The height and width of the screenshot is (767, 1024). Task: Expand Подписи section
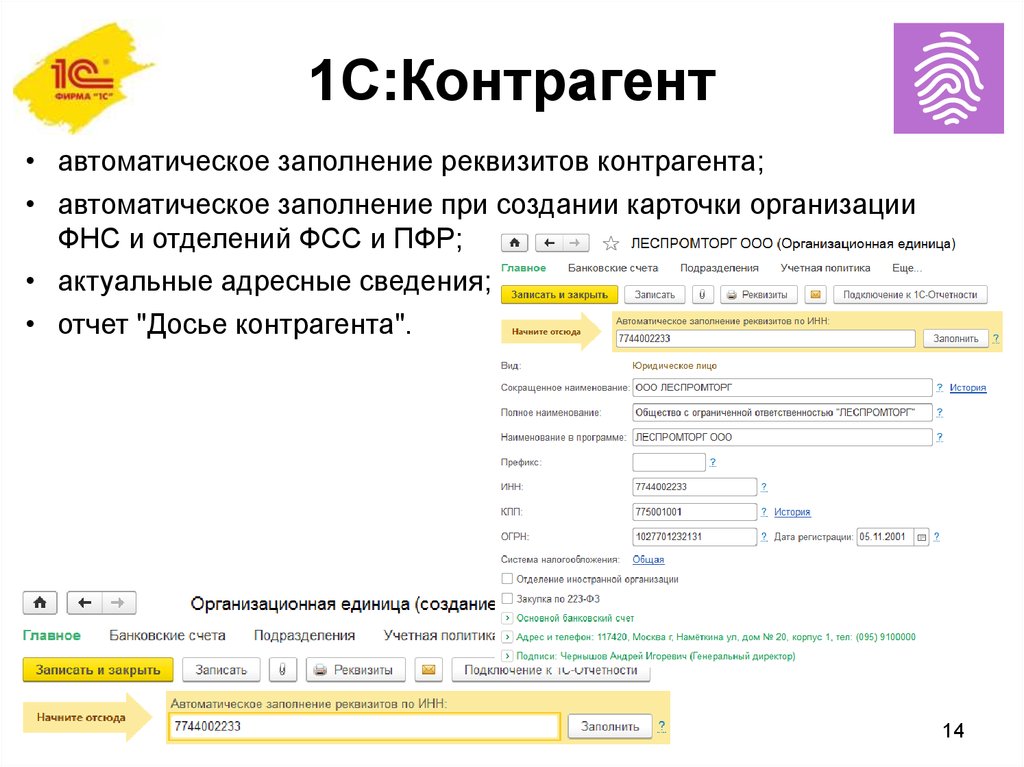pyautogui.click(x=507, y=655)
